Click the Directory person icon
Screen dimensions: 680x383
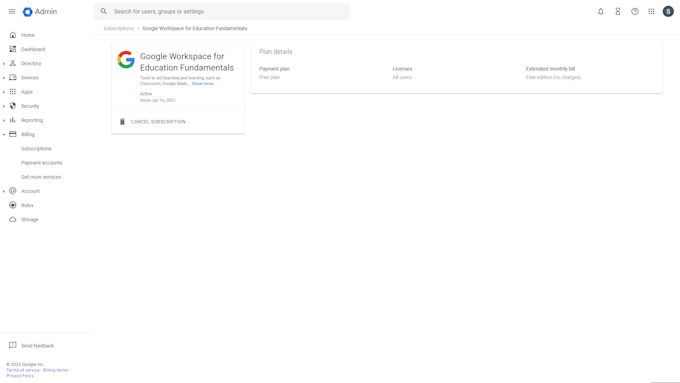coord(13,63)
